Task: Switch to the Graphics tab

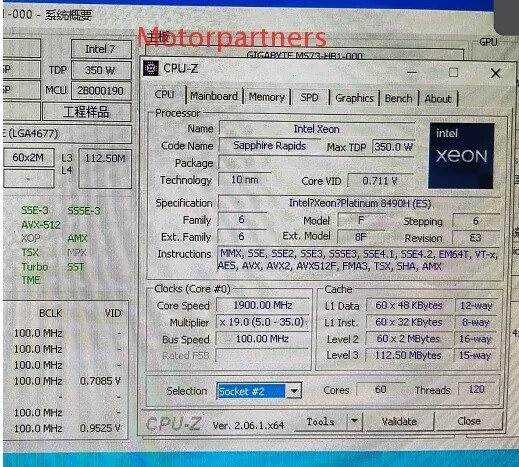Action: point(354,98)
